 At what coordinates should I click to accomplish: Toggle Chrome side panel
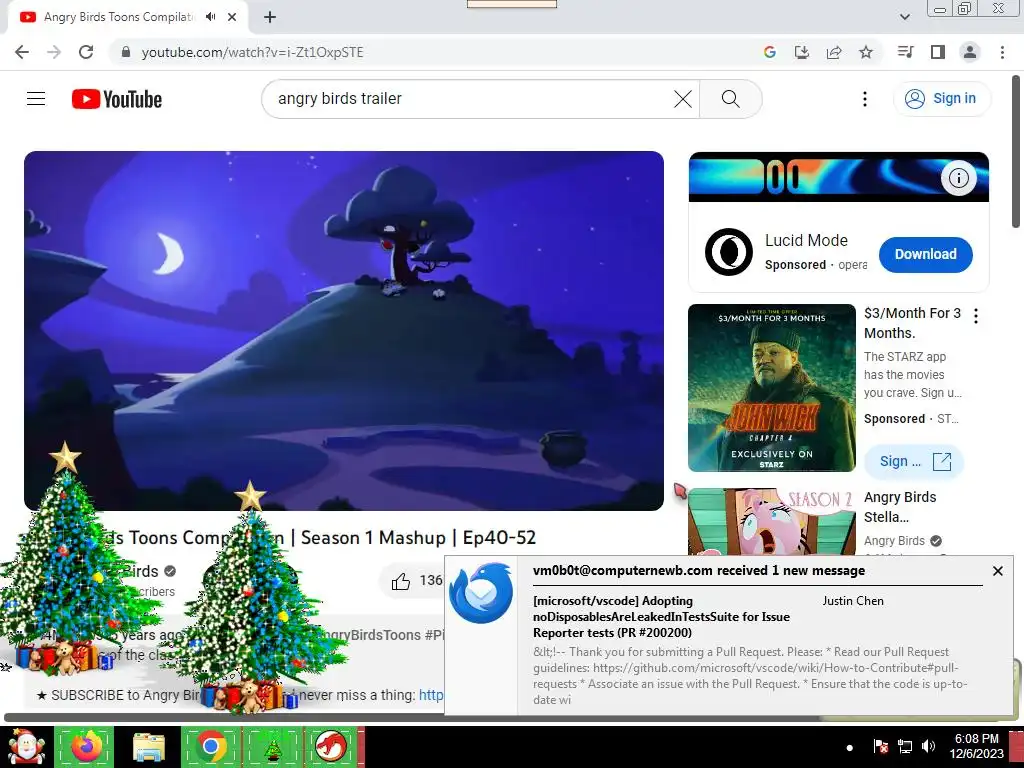[x=938, y=52]
